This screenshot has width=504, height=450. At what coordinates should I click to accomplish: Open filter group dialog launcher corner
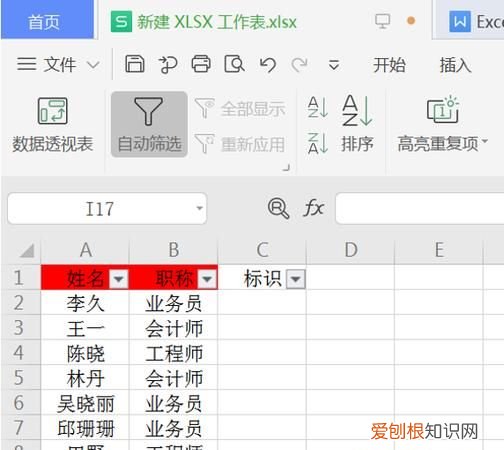coord(286,167)
